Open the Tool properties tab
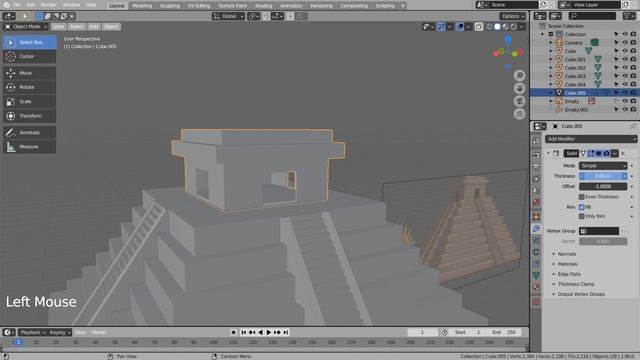Image resolution: width=640 pixels, height=360 pixels. pyautogui.click(x=536, y=140)
